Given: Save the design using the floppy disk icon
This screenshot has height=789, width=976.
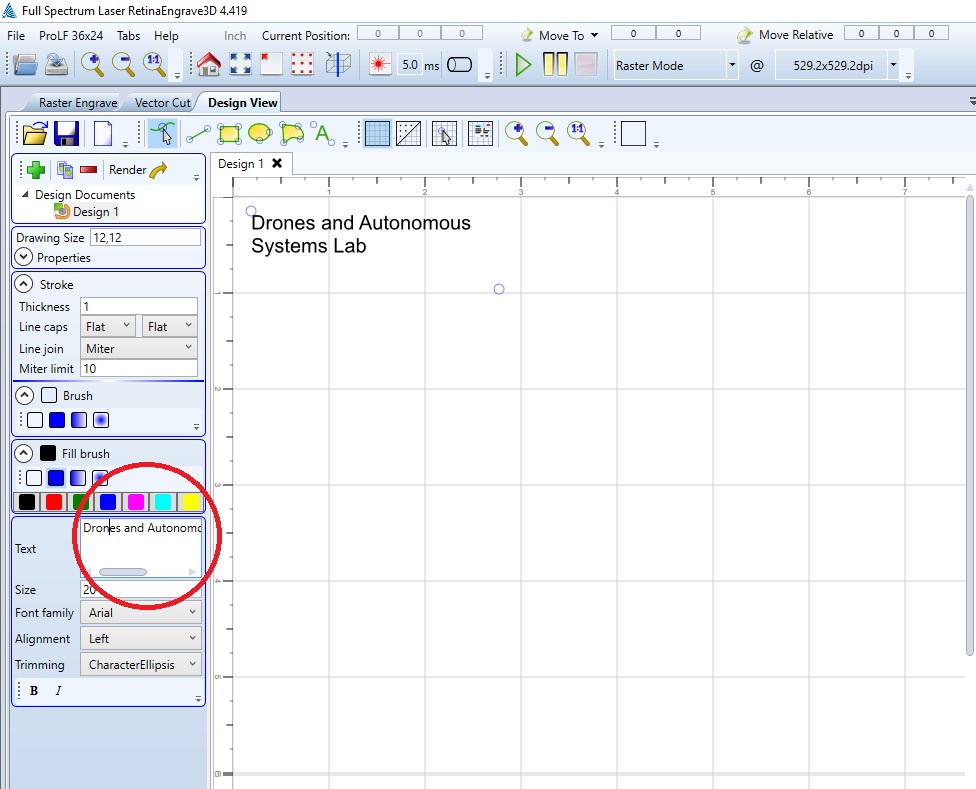Looking at the screenshot, I should pyautogui.click(x=67, y=134).
